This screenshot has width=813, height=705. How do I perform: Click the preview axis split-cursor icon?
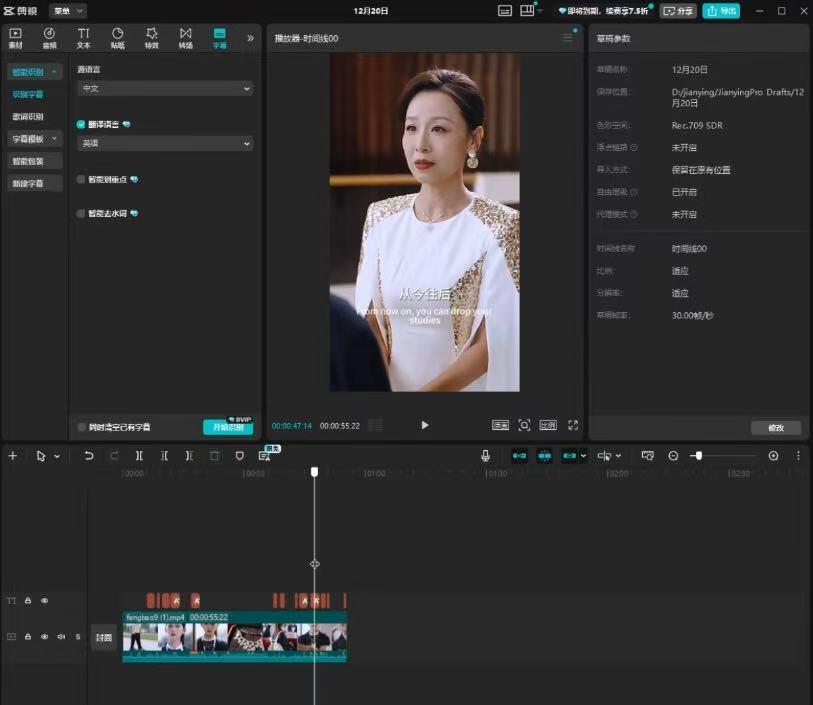(x=604, y=456)
